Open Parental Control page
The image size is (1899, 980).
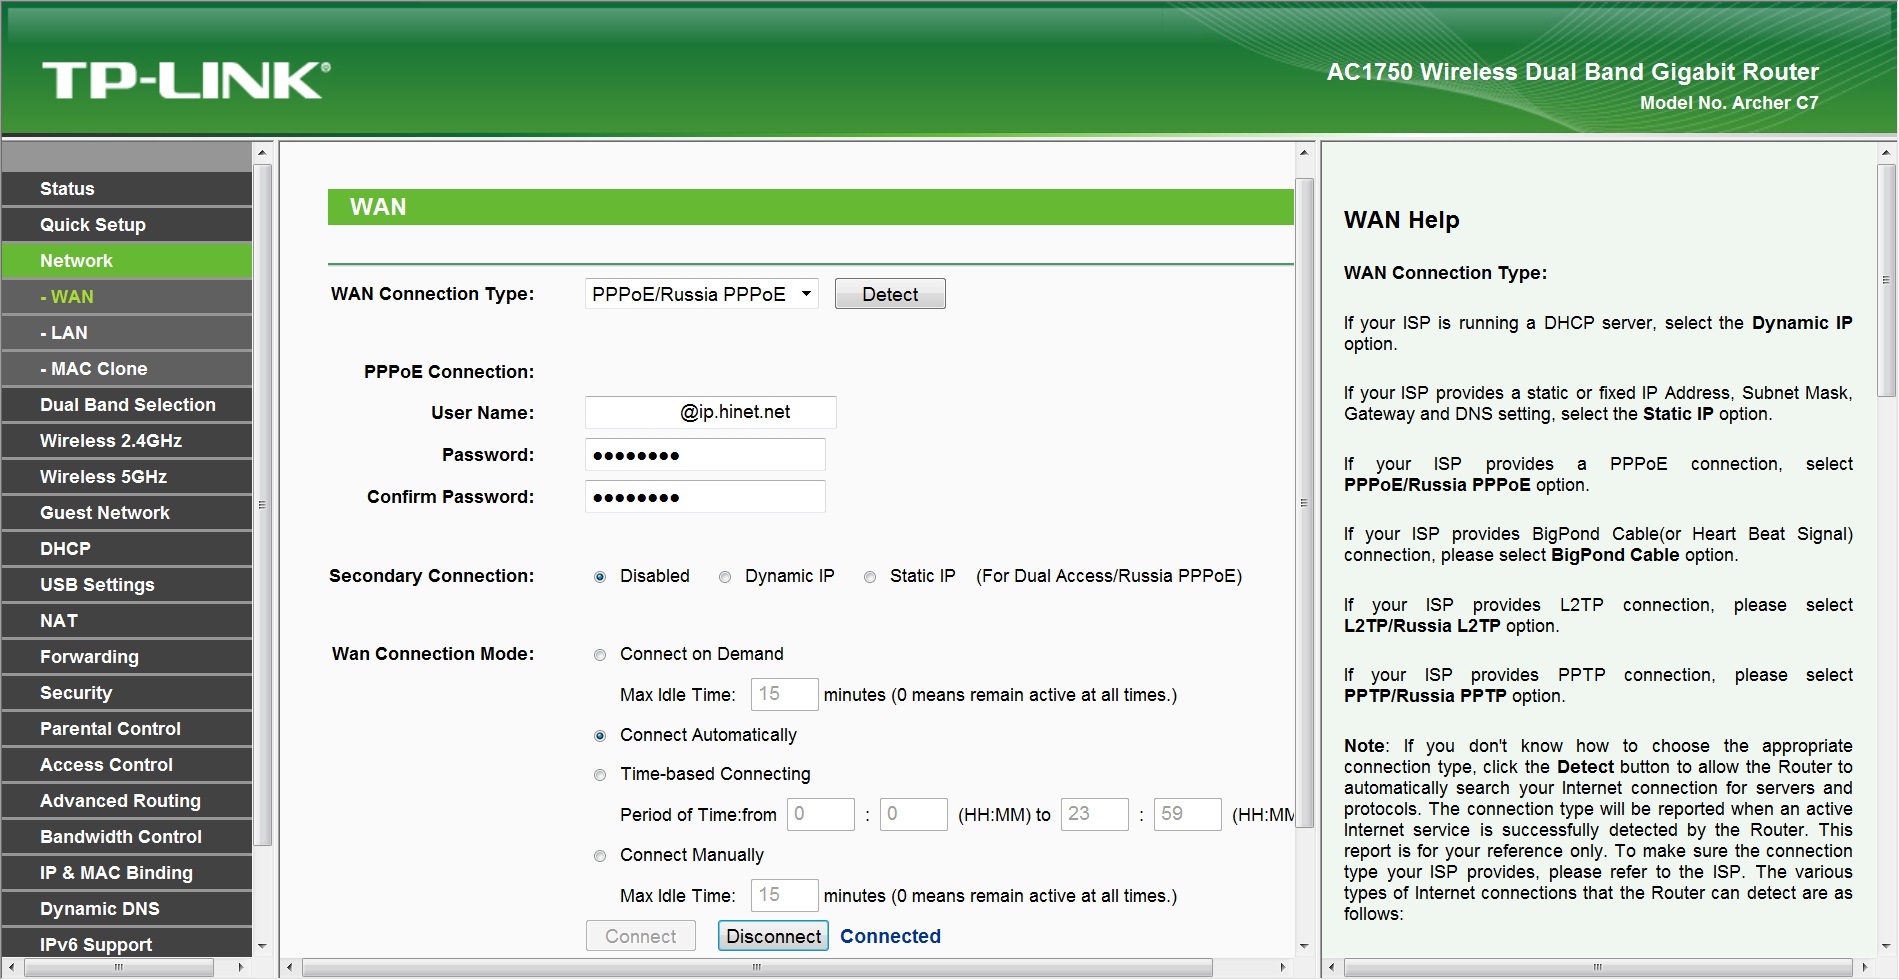127,729
